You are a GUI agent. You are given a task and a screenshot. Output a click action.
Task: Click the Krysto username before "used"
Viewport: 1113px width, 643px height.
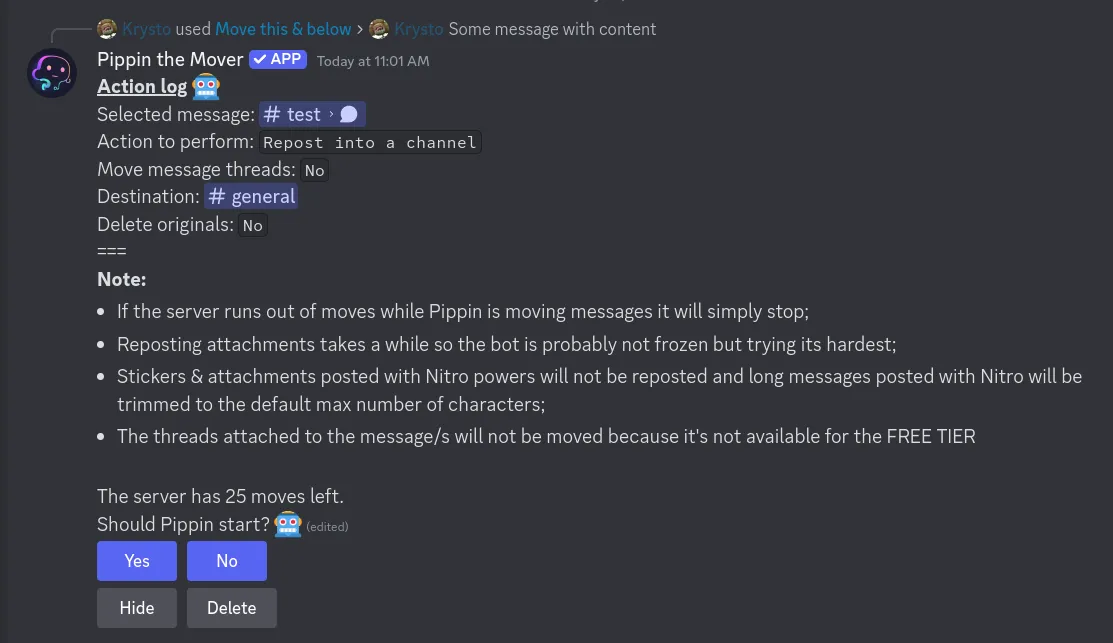(147, 29)
